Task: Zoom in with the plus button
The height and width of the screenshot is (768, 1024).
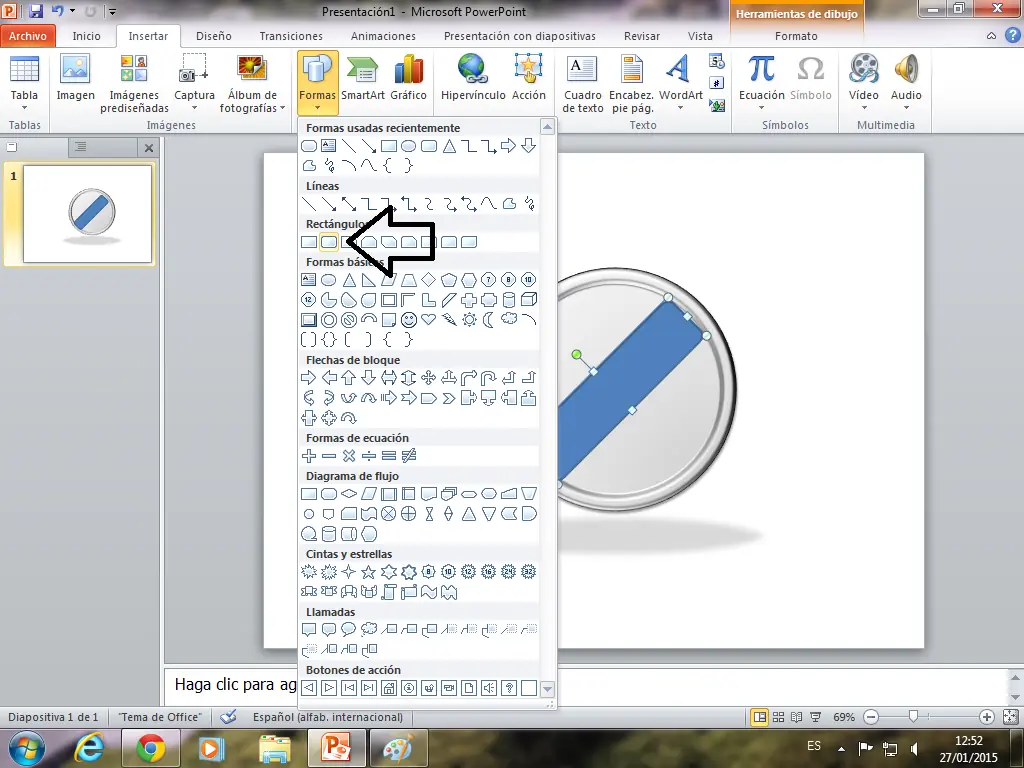Action: coord(987,717)
